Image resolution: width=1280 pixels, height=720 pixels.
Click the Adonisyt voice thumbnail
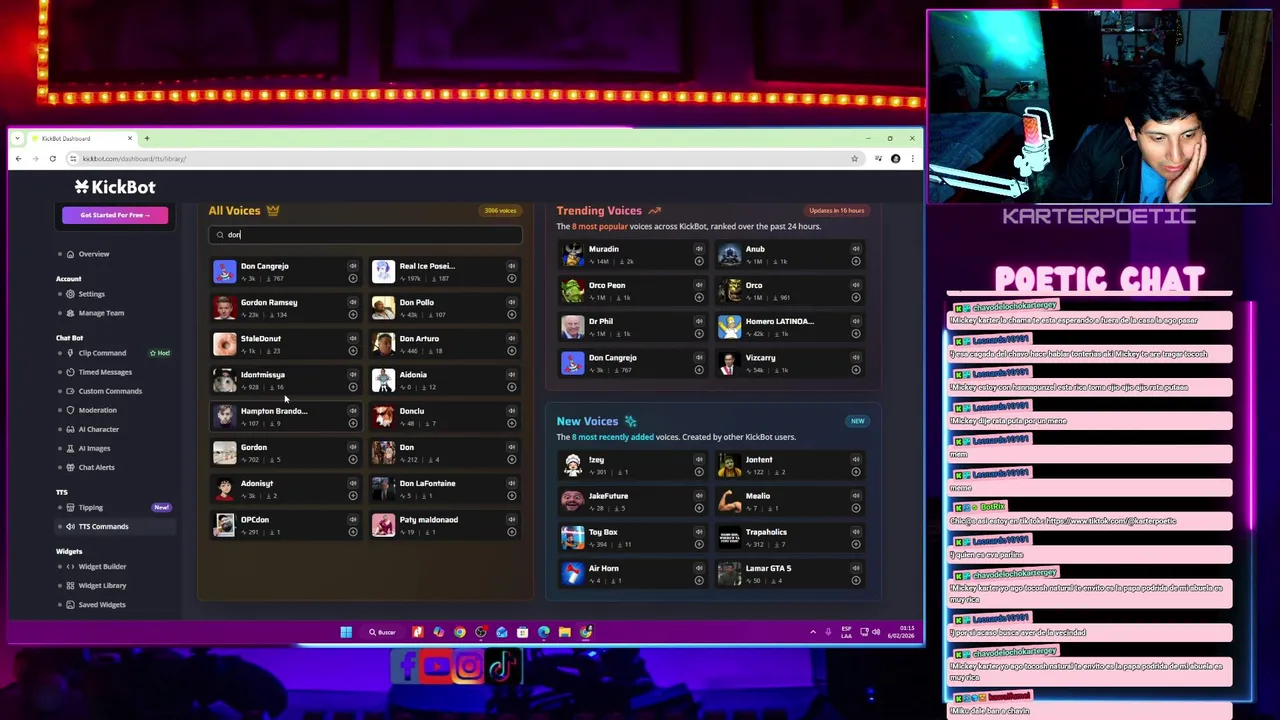pos(225,489)
